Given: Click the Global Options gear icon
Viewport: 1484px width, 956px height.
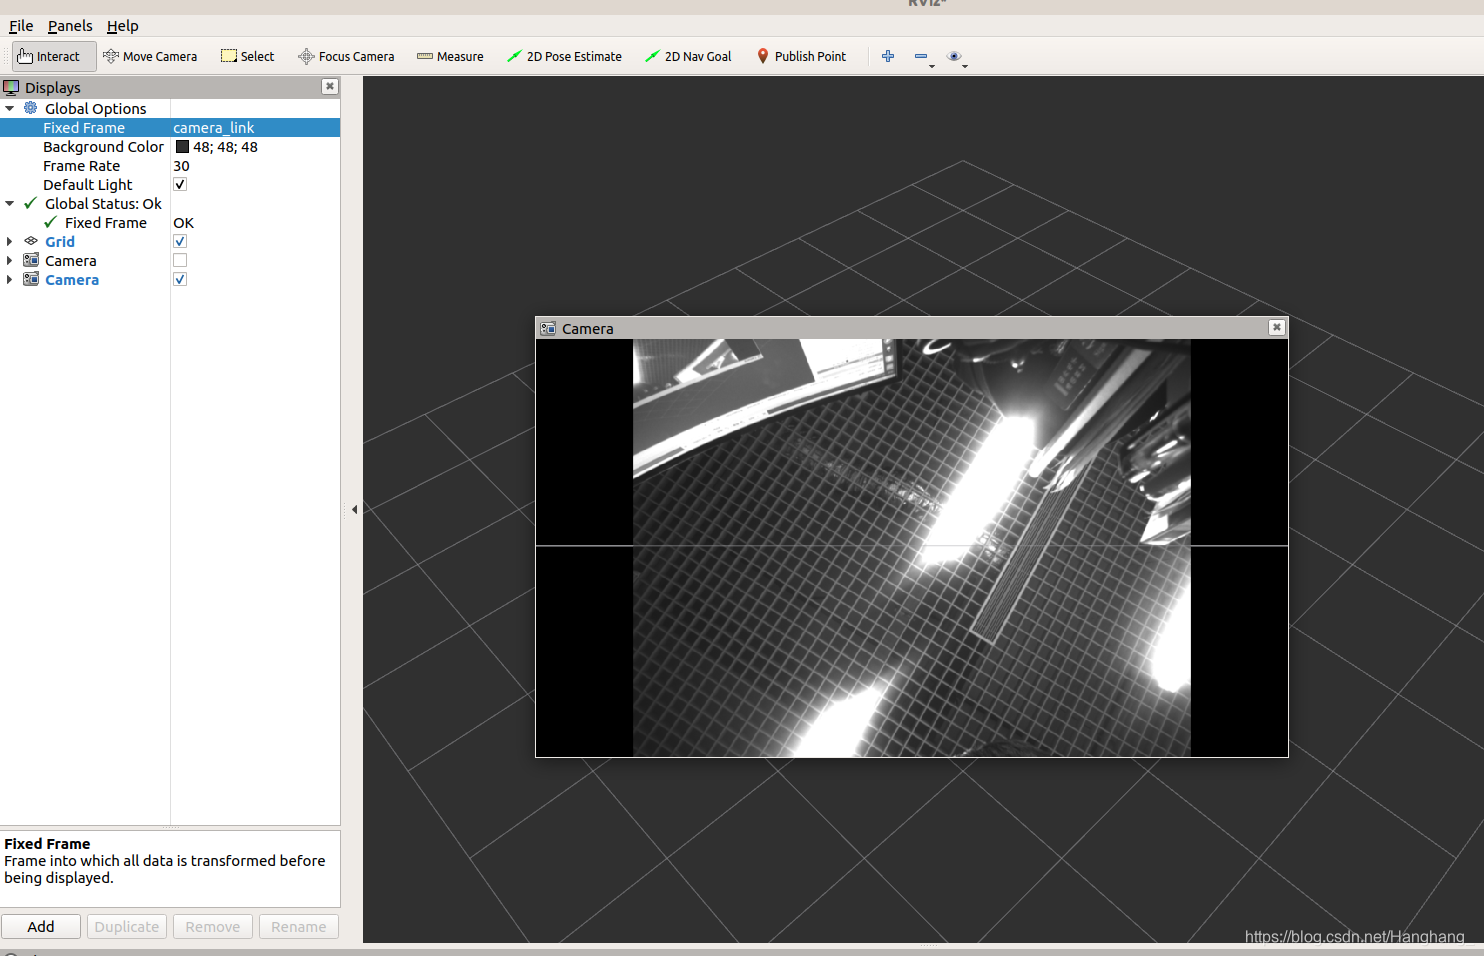Looking at the screenshot, I should click(x=31, y=108).
